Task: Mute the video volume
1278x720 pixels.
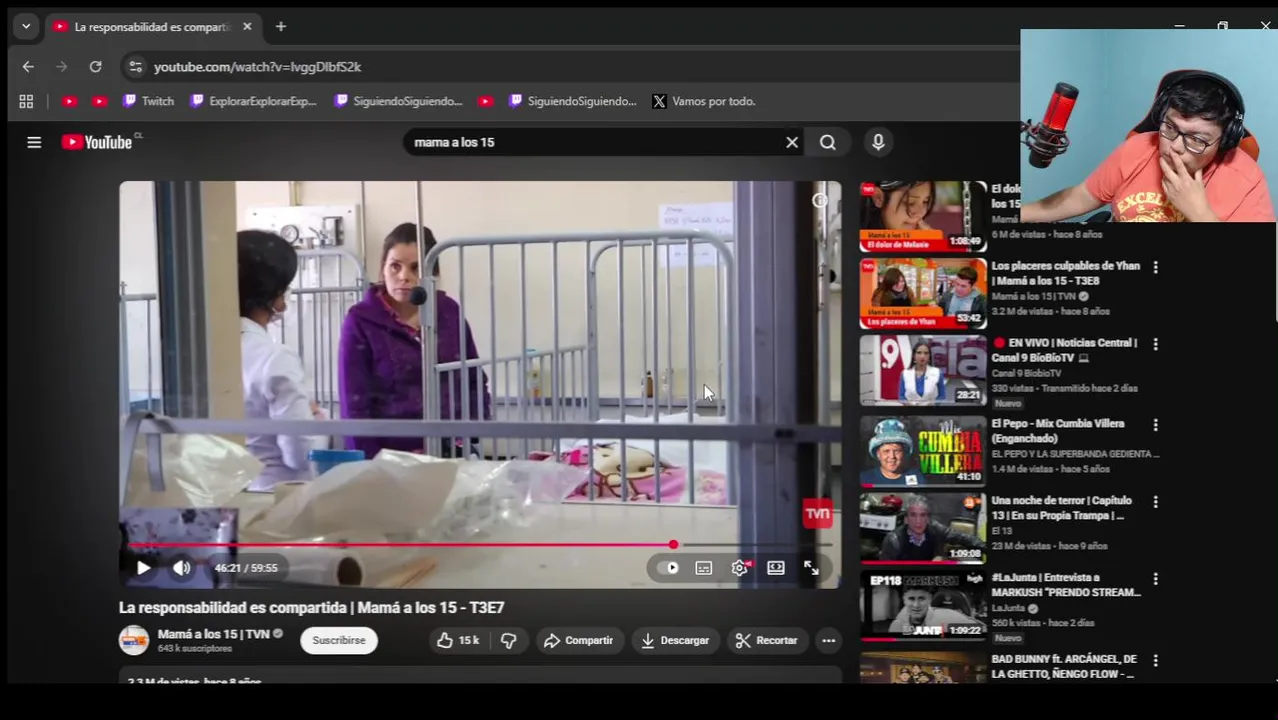Action: tap(181, 568)
